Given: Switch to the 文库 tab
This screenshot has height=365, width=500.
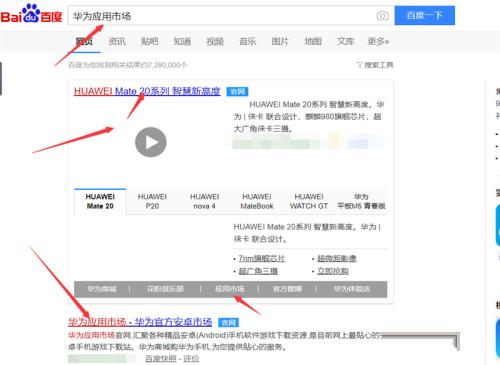Looking at the screenshot, I should pyautogui.click(x=345, y=42).
